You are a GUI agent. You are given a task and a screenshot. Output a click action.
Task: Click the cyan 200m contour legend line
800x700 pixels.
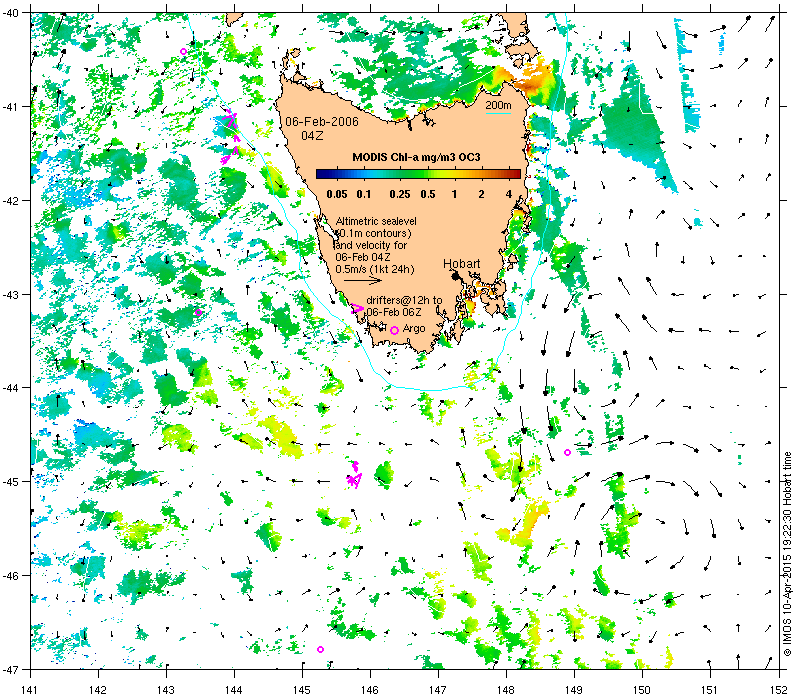[498, 113]
